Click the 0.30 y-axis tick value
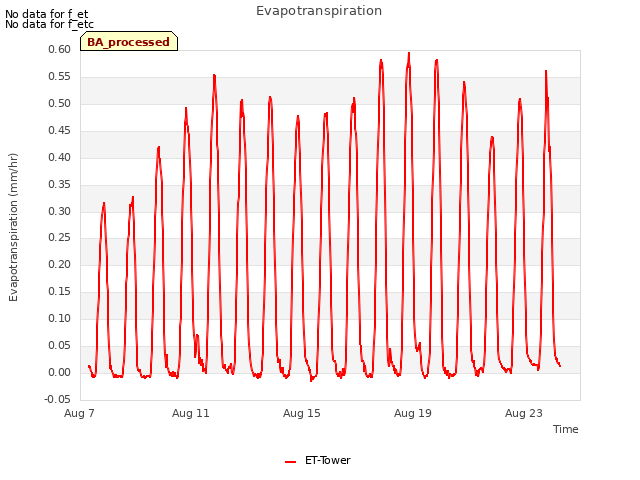The height and width of the screenshot is (480, 640). coord(60,211)
